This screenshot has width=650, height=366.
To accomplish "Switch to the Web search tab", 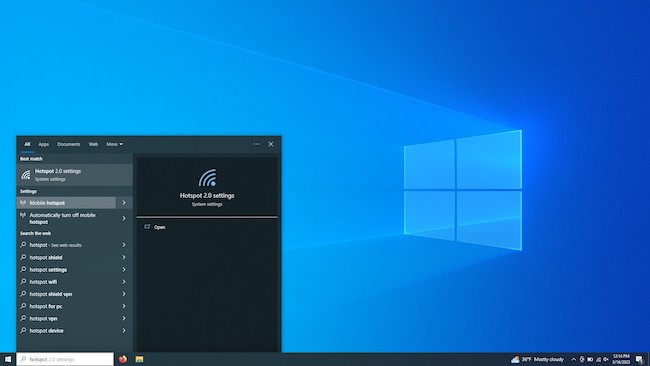I will [93, 144].
